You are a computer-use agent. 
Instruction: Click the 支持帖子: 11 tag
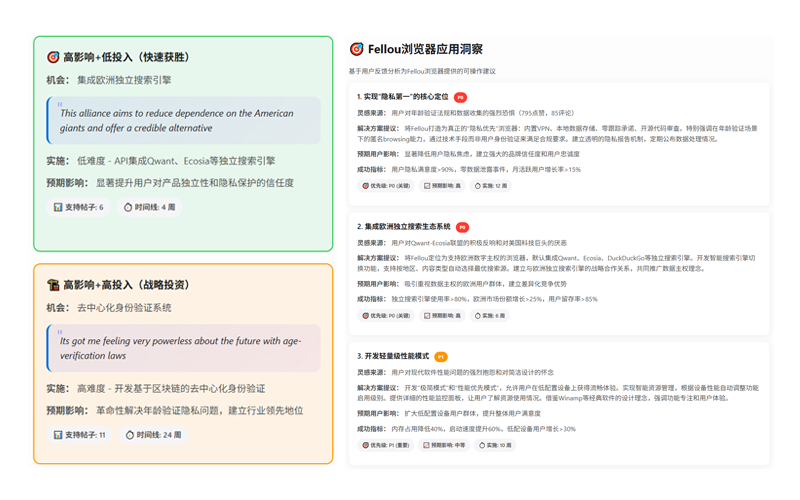tap(80, 435)
